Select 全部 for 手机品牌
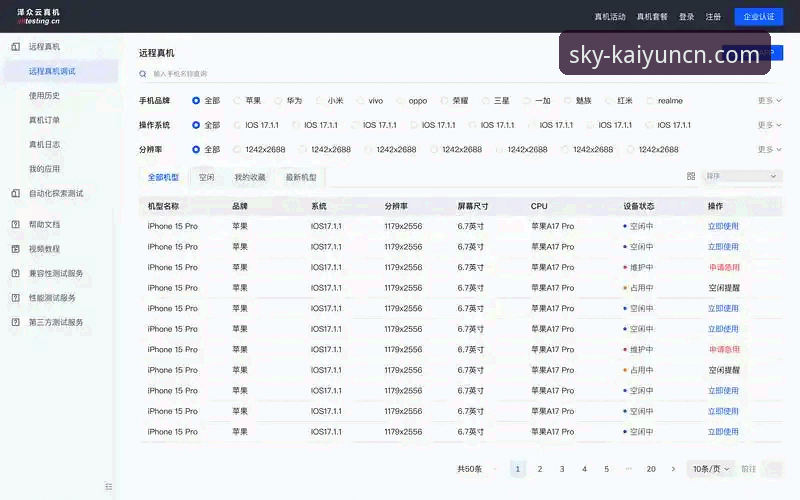 [x=196, y=101]
